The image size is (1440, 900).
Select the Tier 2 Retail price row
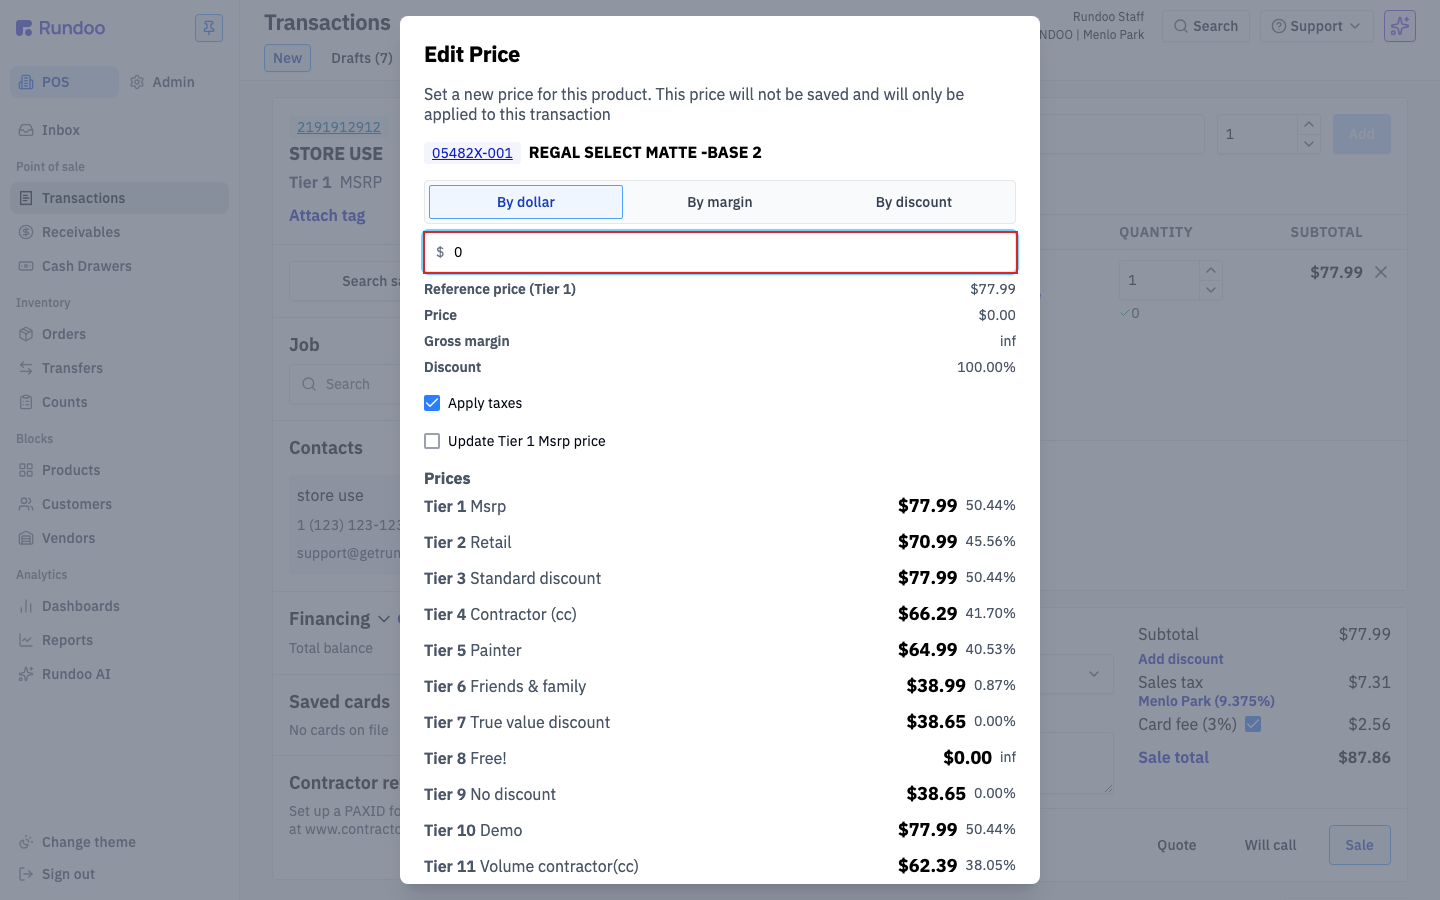720,542
